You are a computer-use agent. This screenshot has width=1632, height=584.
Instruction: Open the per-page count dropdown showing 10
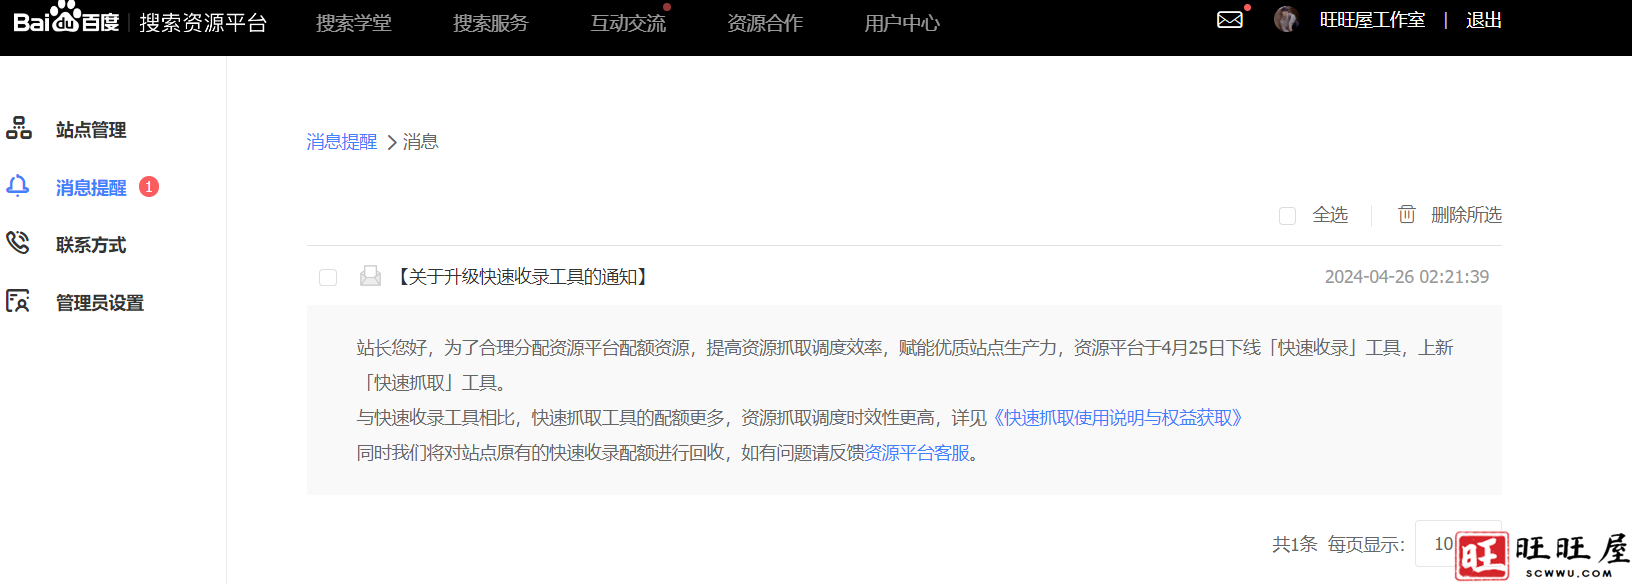(x=1458, y=543)
